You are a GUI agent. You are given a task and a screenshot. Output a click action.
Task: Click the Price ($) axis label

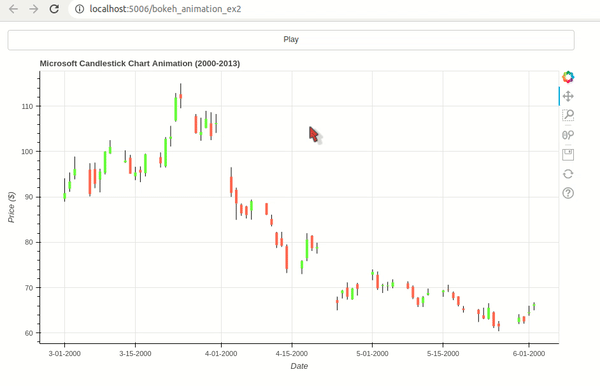pos(11,207)
